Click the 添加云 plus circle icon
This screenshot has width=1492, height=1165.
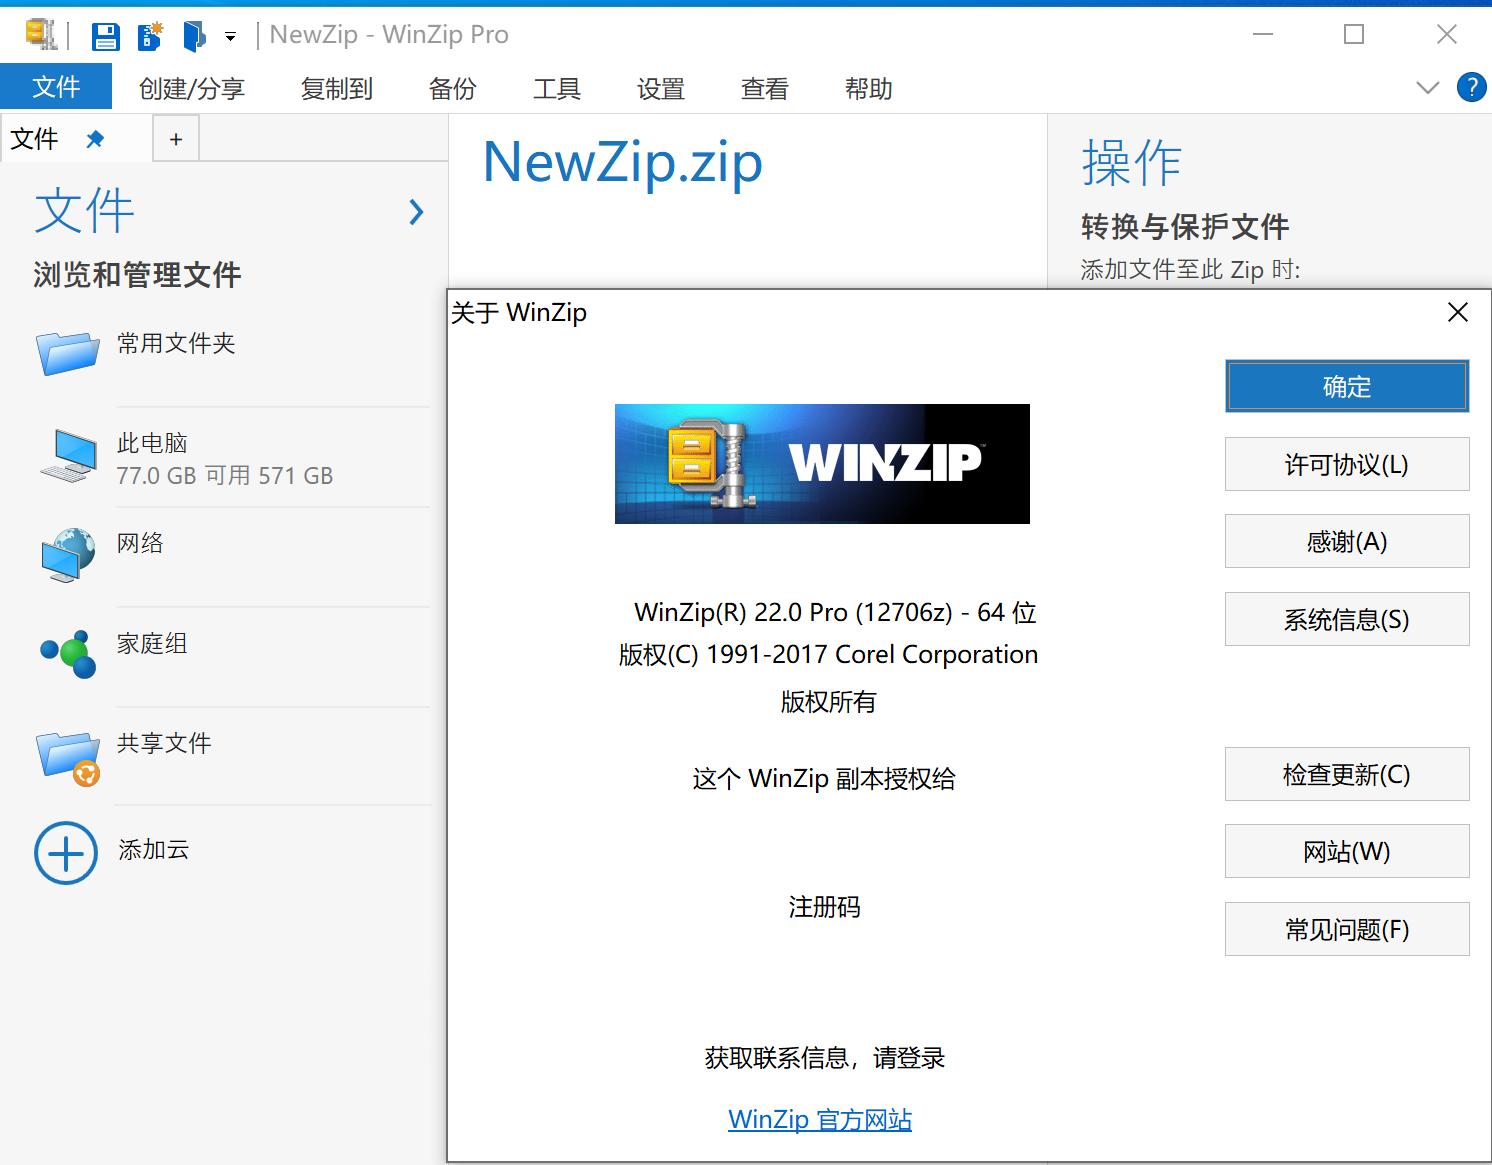pos(66,853)
